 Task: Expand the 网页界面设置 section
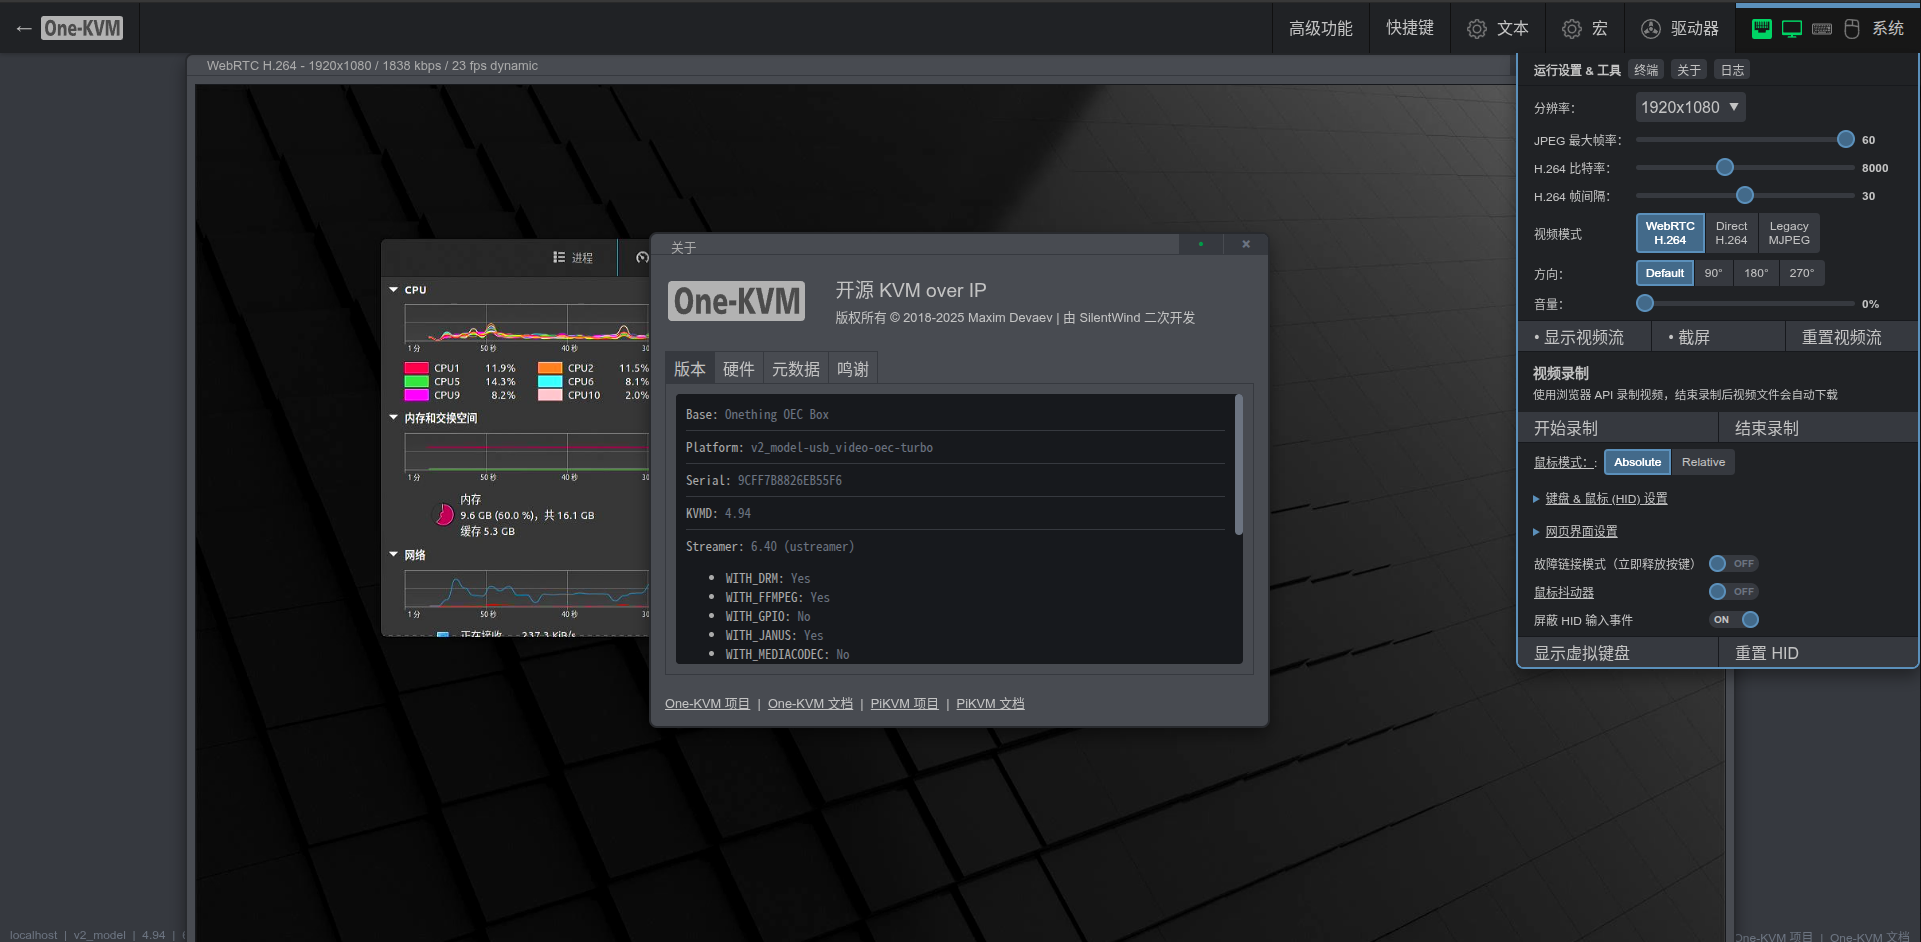pyautogui.click(x=1580, y=532)
